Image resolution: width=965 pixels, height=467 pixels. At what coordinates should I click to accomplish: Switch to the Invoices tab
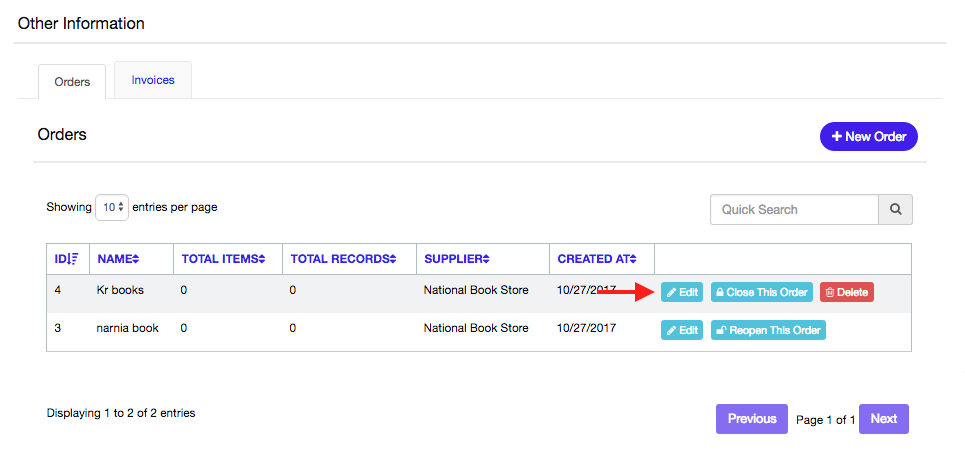pos(153,80)
